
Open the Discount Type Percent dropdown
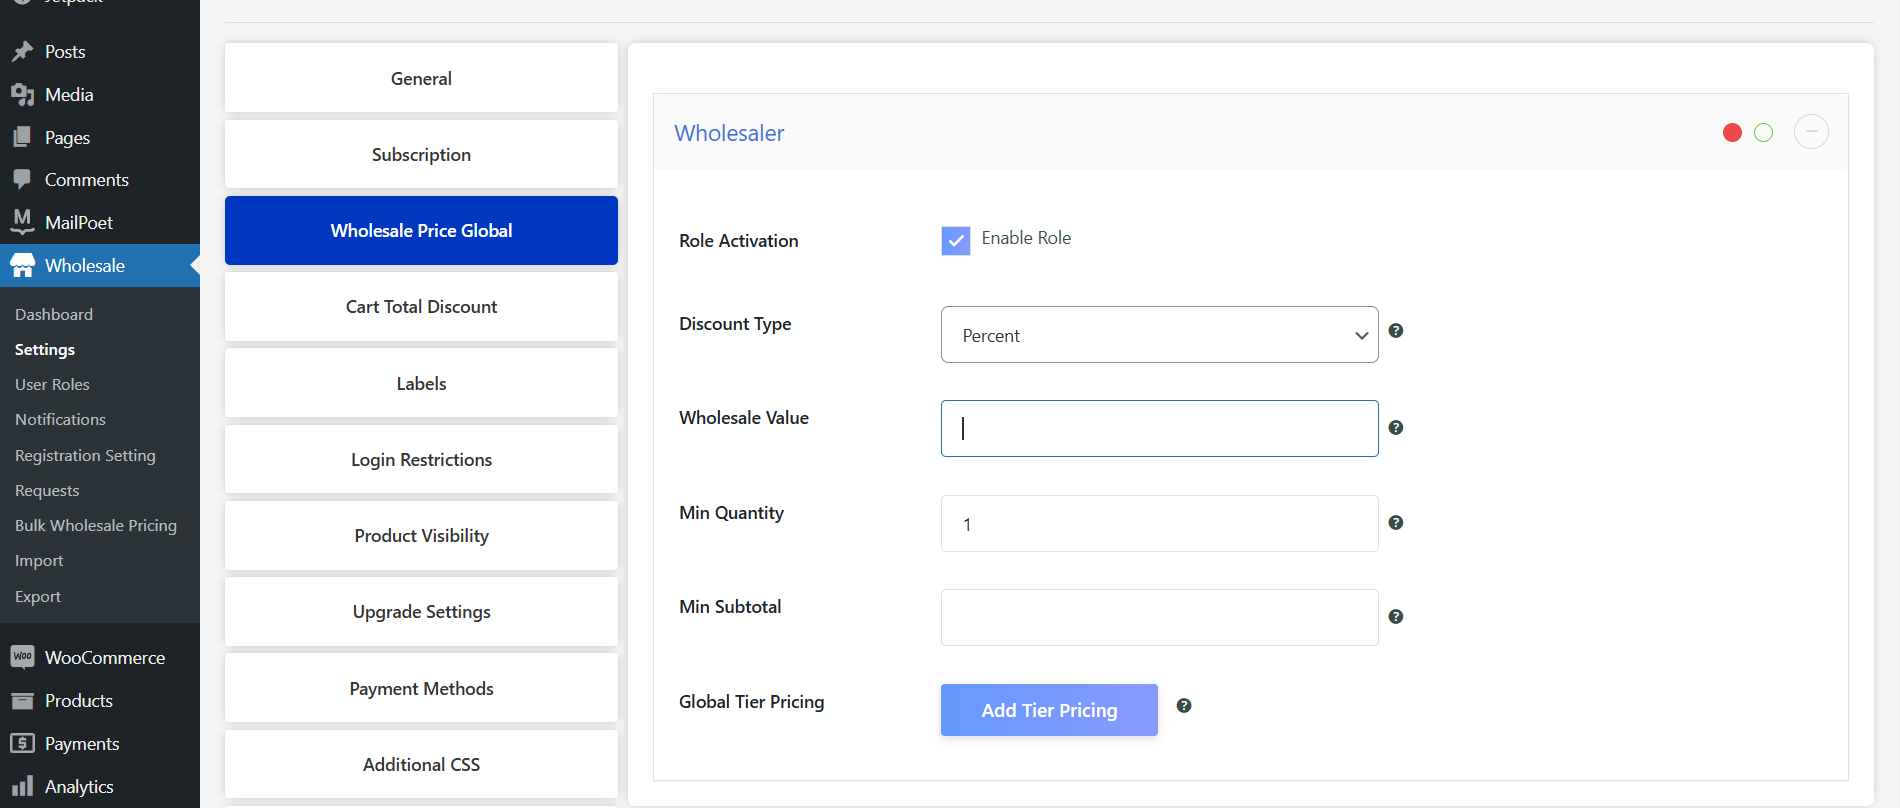[1160, 335]
